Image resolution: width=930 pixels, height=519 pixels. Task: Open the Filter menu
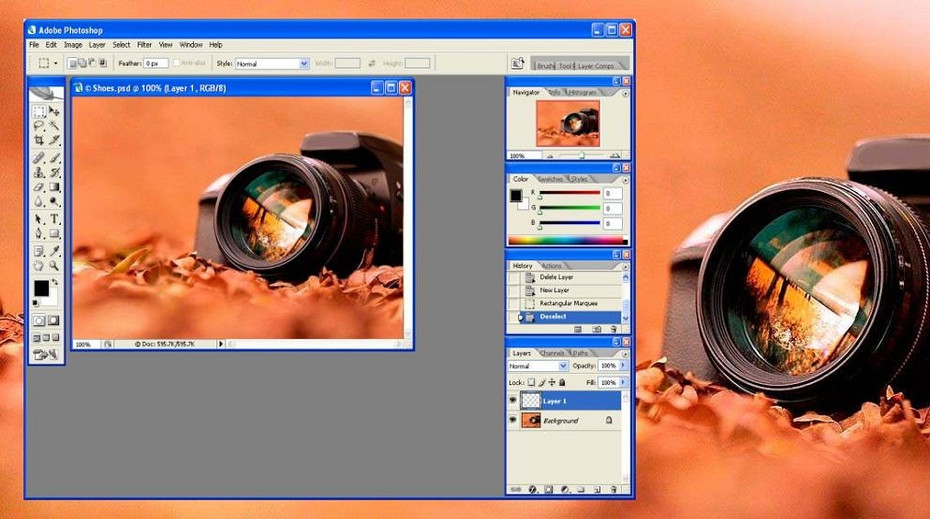(x=145, y=45)
